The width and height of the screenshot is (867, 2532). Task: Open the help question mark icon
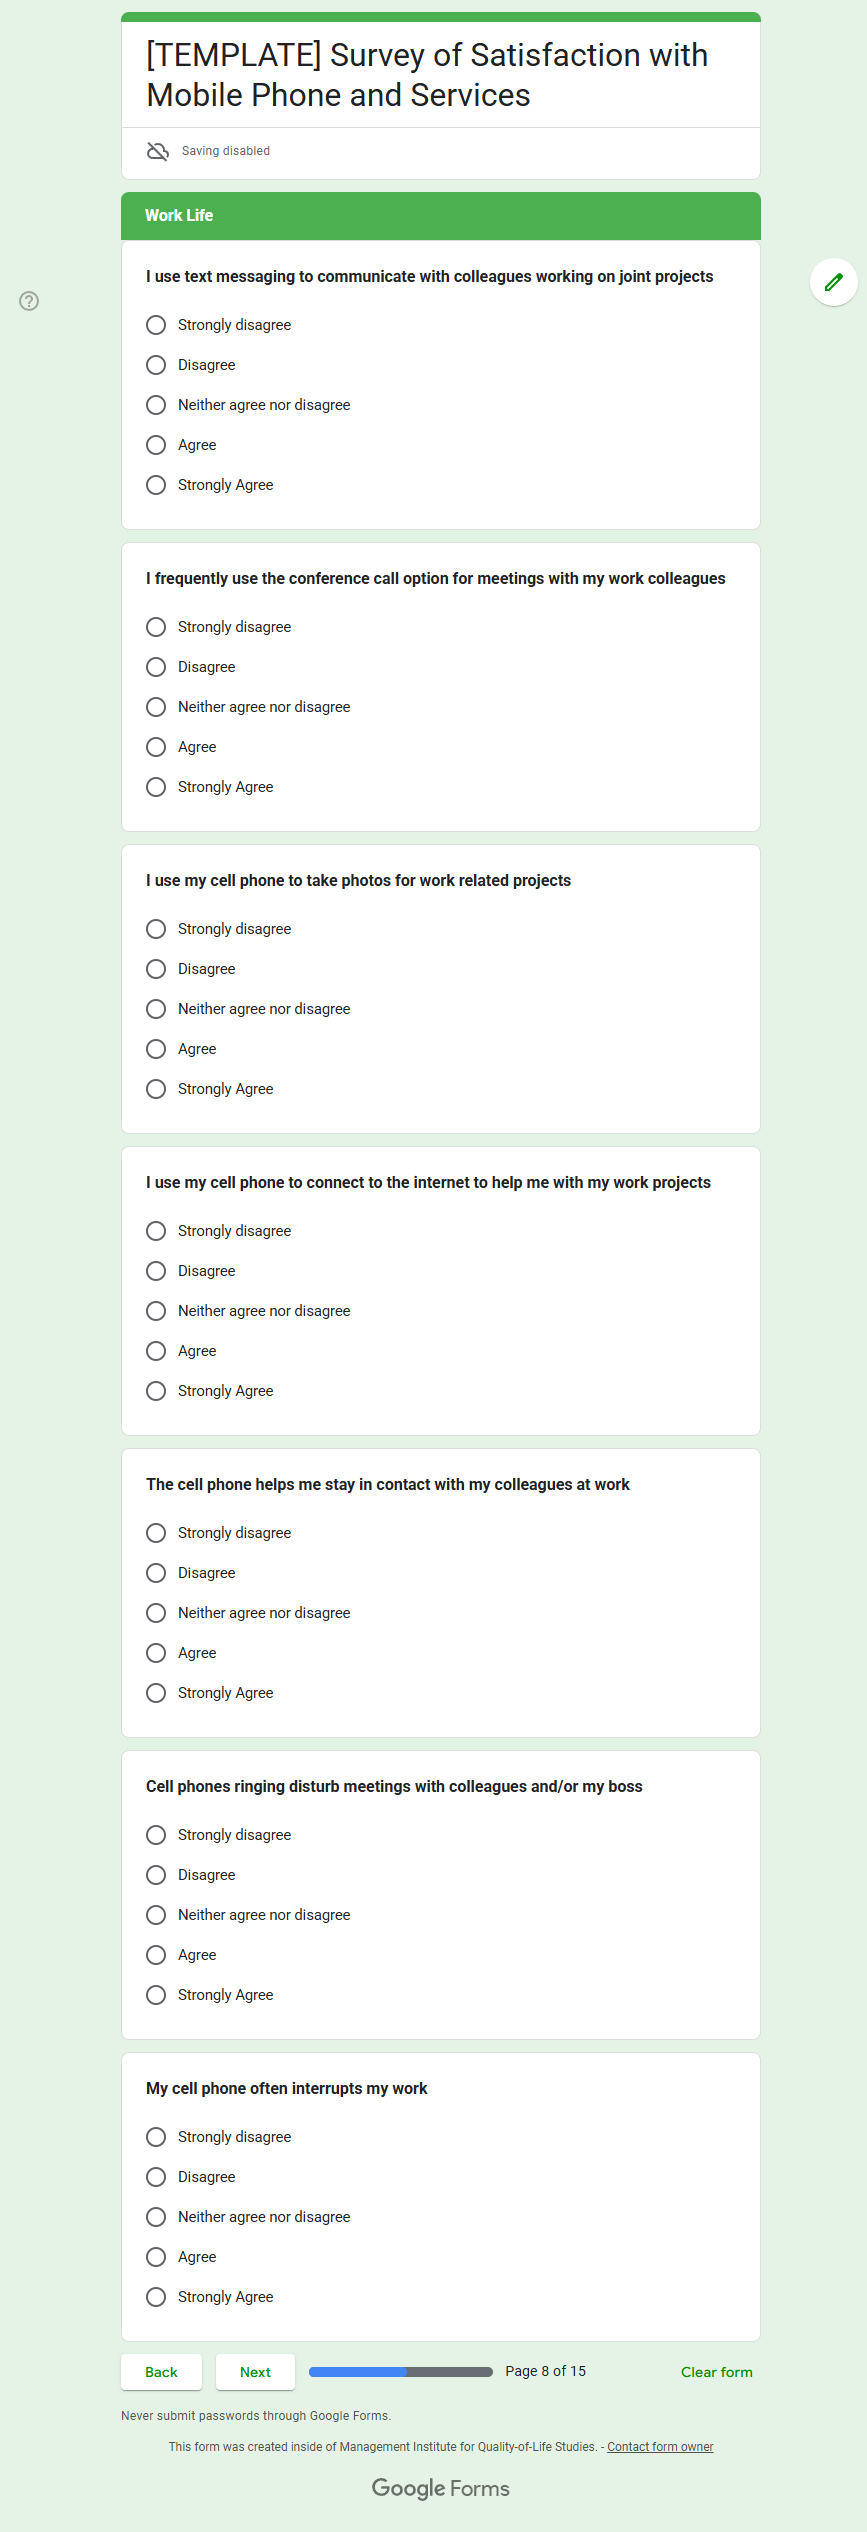point(29,301)
